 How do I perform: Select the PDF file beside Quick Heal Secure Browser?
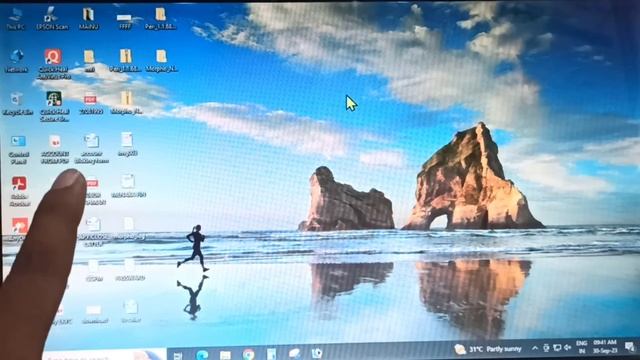pyautogui.click(x=91, y=104)
